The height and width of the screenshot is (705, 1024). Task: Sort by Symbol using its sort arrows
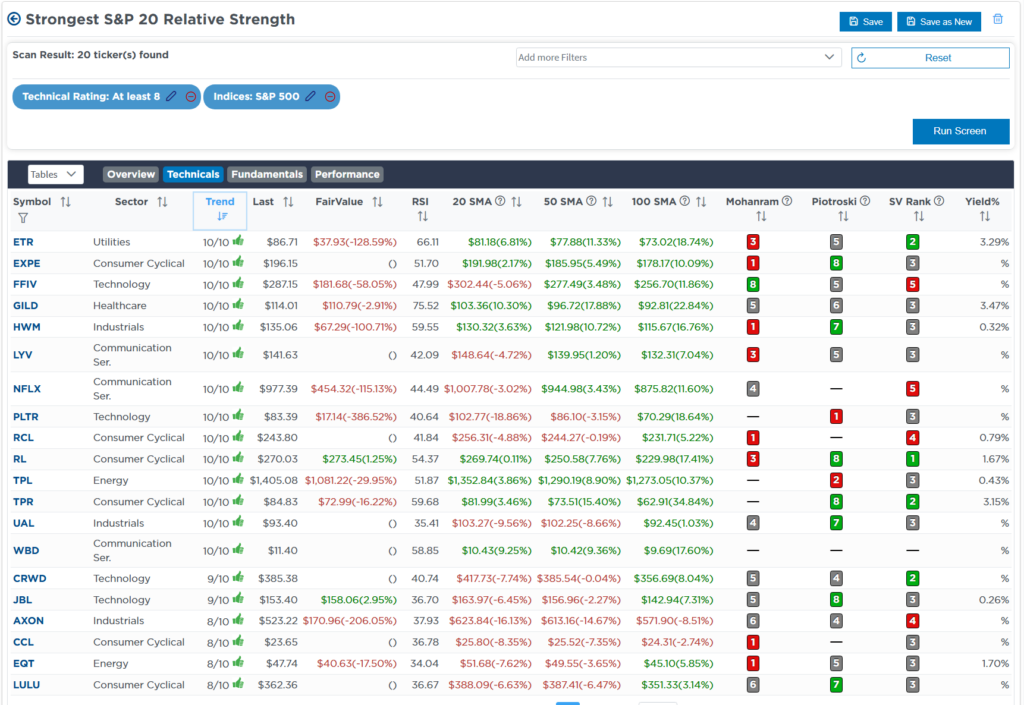(65, 202)
